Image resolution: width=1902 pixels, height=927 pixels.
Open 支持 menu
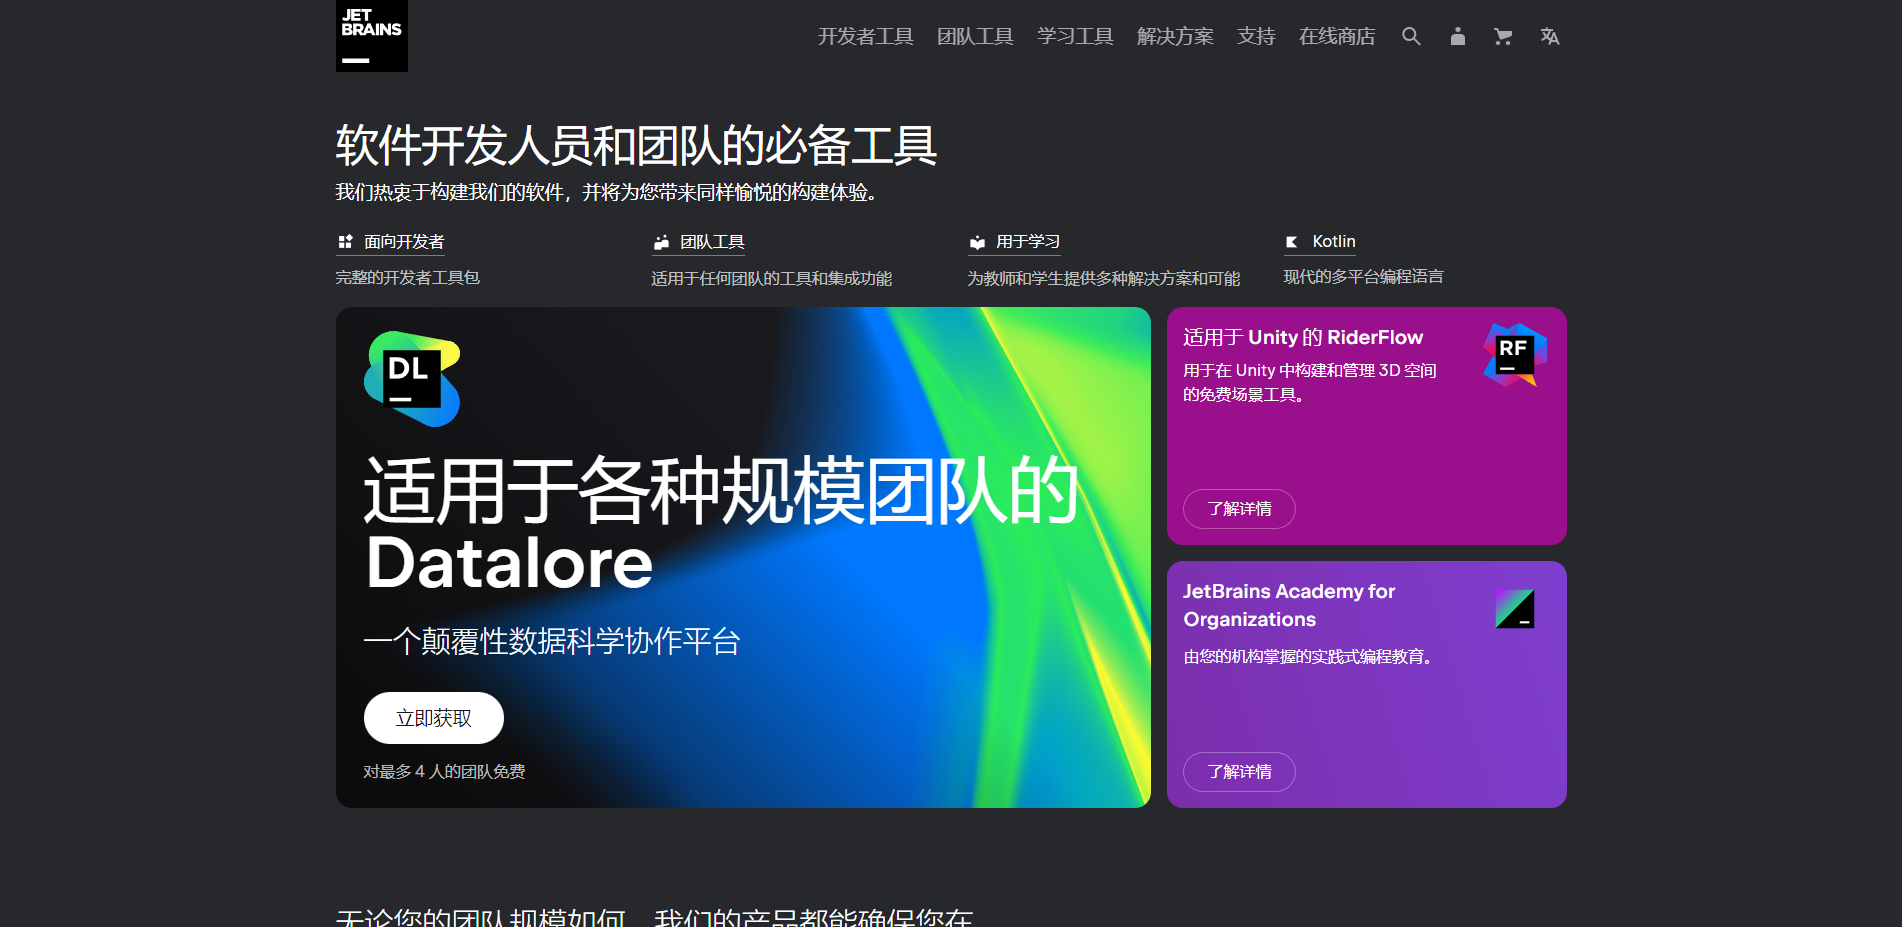[1257, 36]
